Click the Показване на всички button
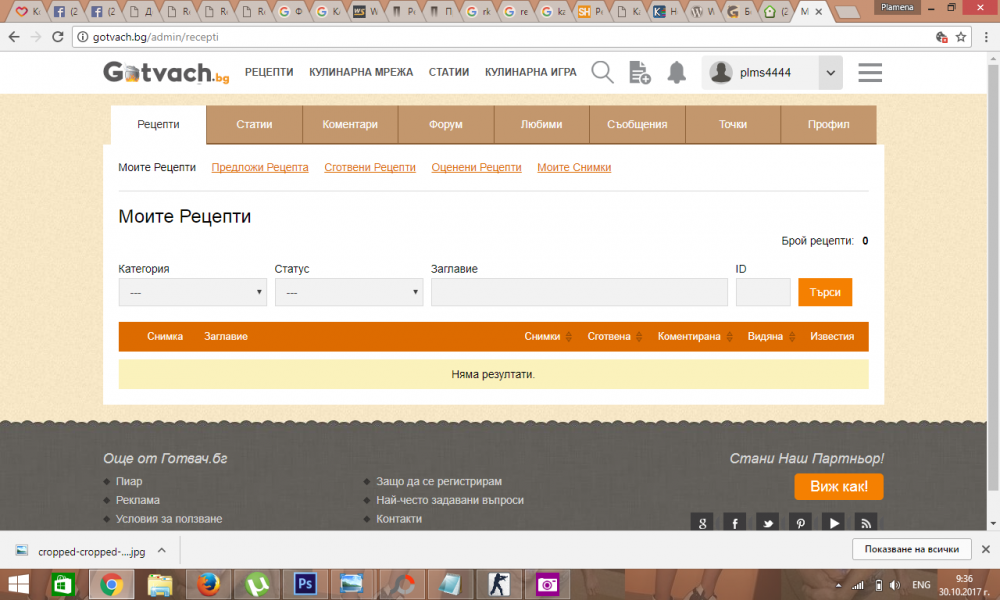Viewport: 1000px width, 600px height. 911,549
